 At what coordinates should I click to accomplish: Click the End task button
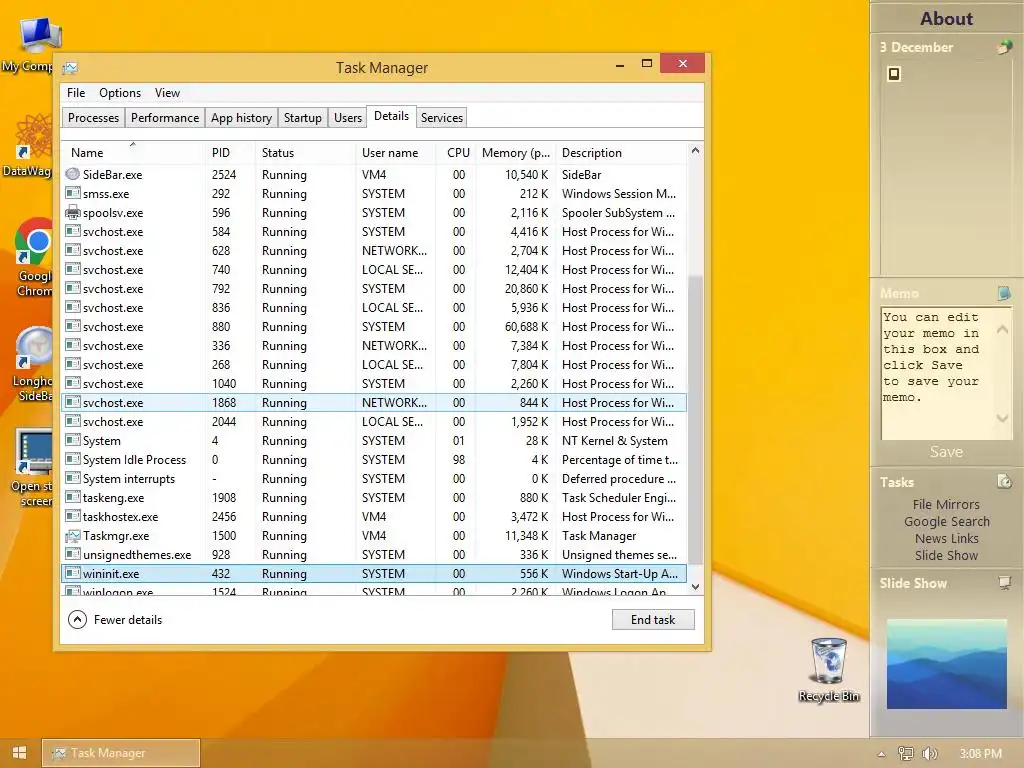(x=653, y=620)
